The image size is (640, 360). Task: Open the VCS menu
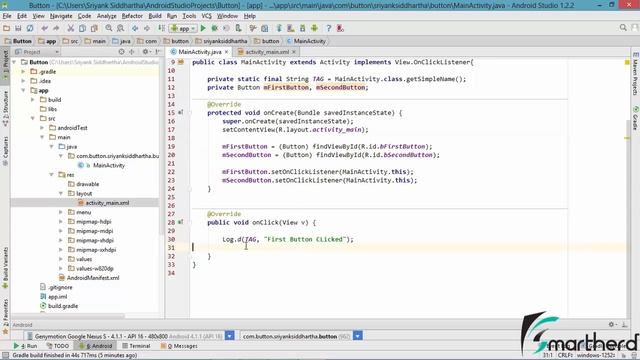[x=207, y=16]
